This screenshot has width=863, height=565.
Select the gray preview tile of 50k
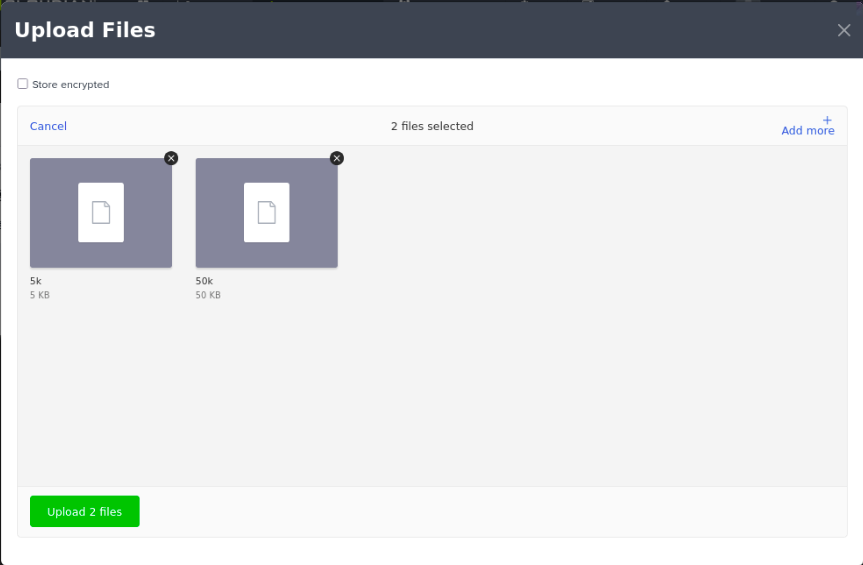coord(266,213)
